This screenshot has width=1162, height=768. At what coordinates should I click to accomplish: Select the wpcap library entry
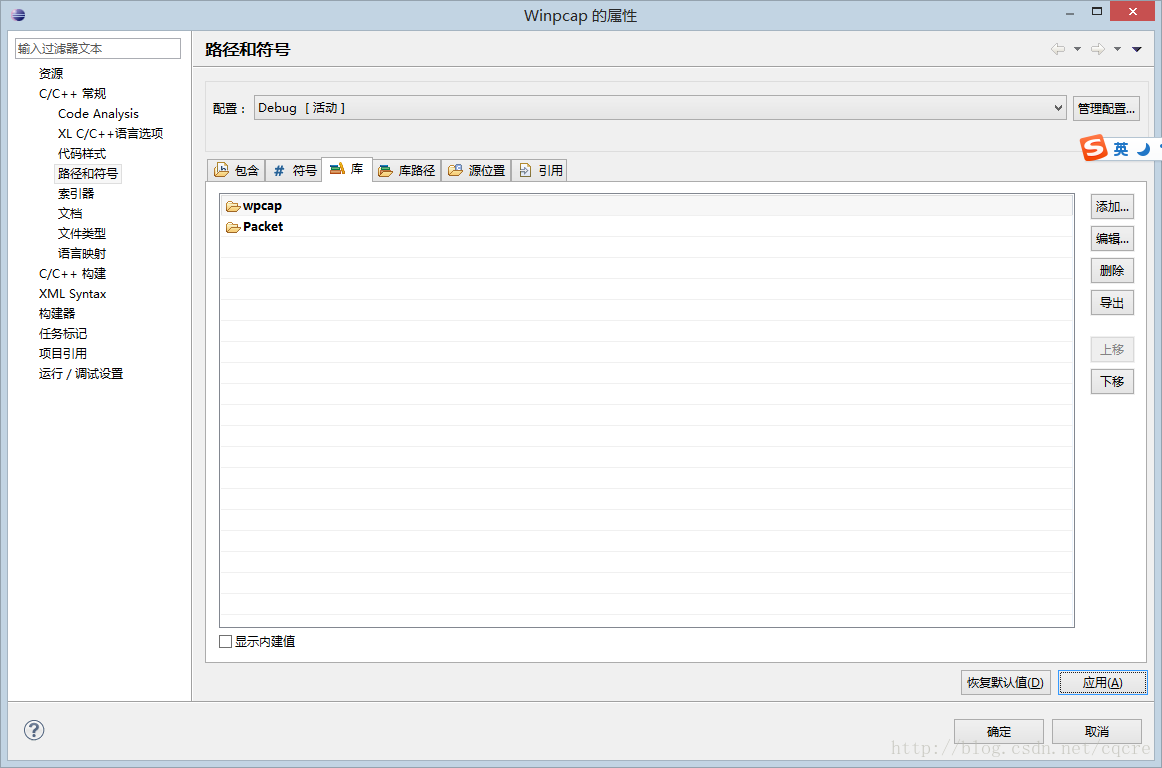tap(646, 206)
